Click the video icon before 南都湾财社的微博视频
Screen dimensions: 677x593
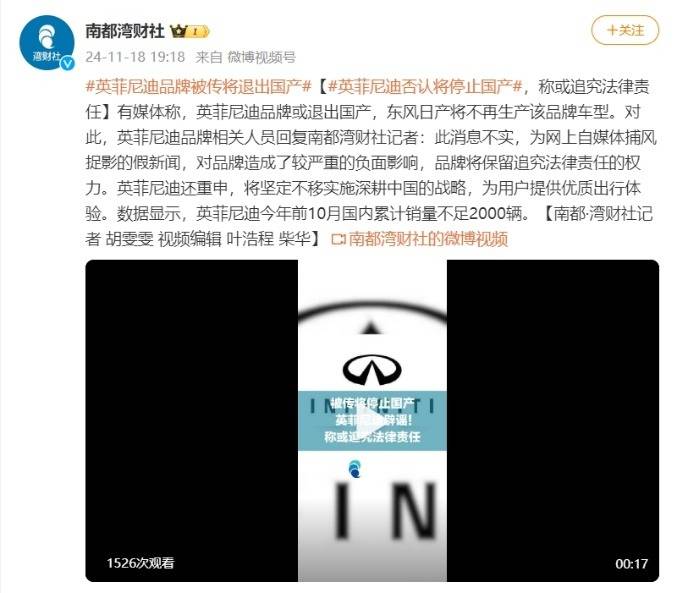(338, 239)
